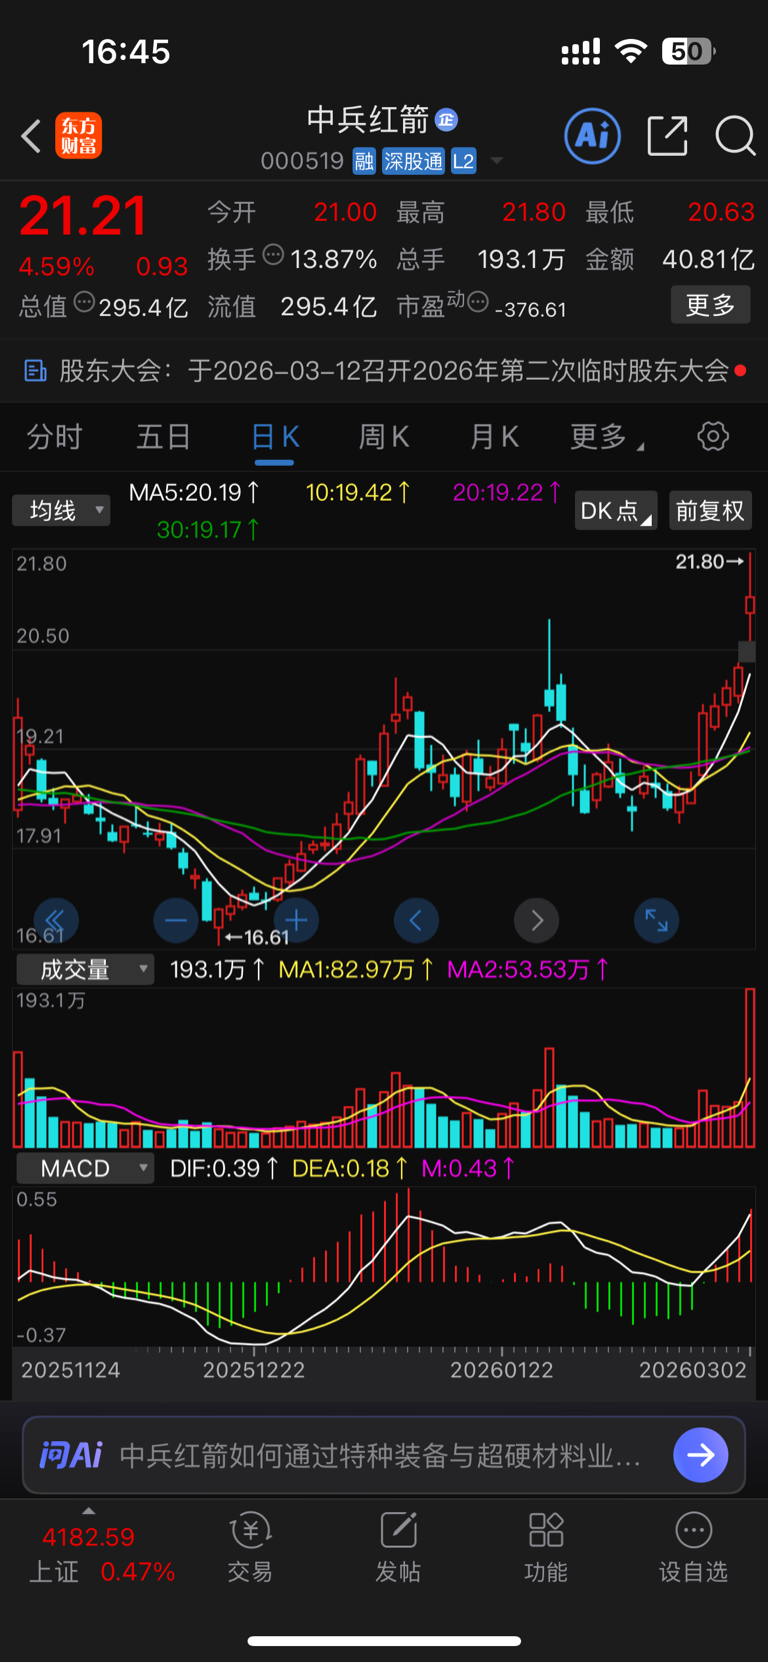Viewport: 768px width, 1663px height.
Task: Switch to the 月K tab
Action: (494, 437)
